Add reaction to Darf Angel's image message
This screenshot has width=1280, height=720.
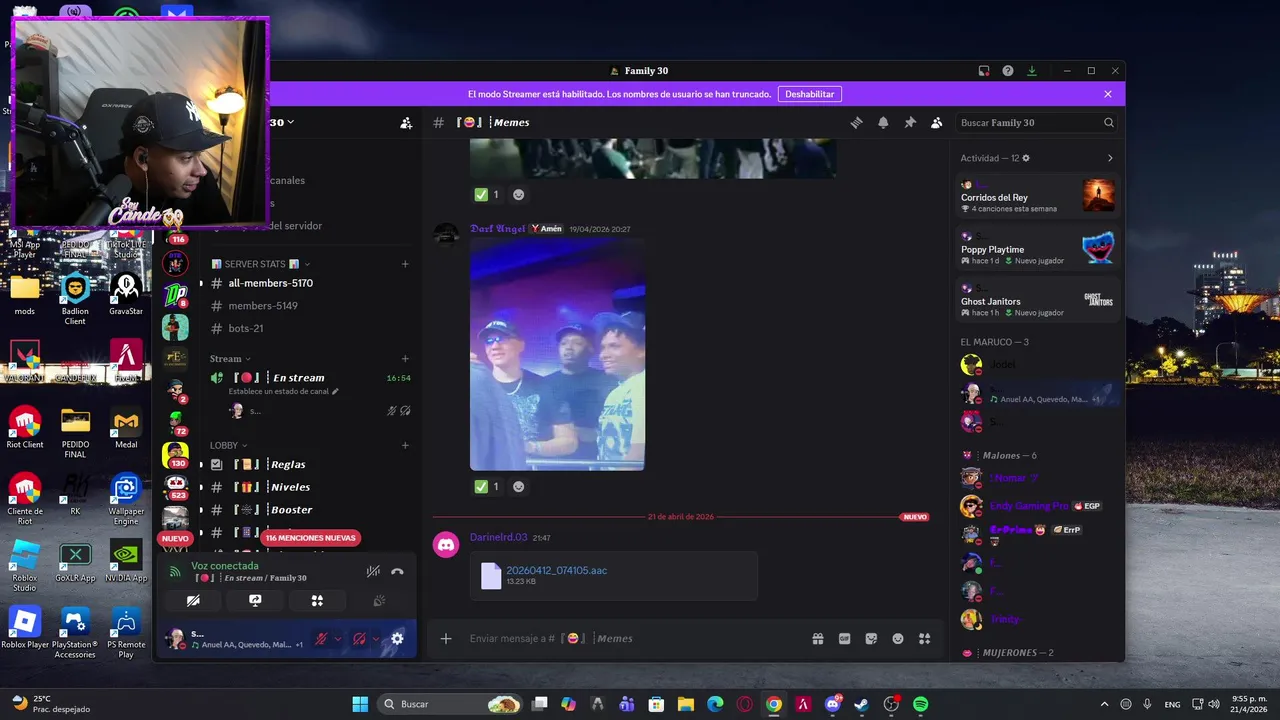pyautogui.click(x=518, y=487)
